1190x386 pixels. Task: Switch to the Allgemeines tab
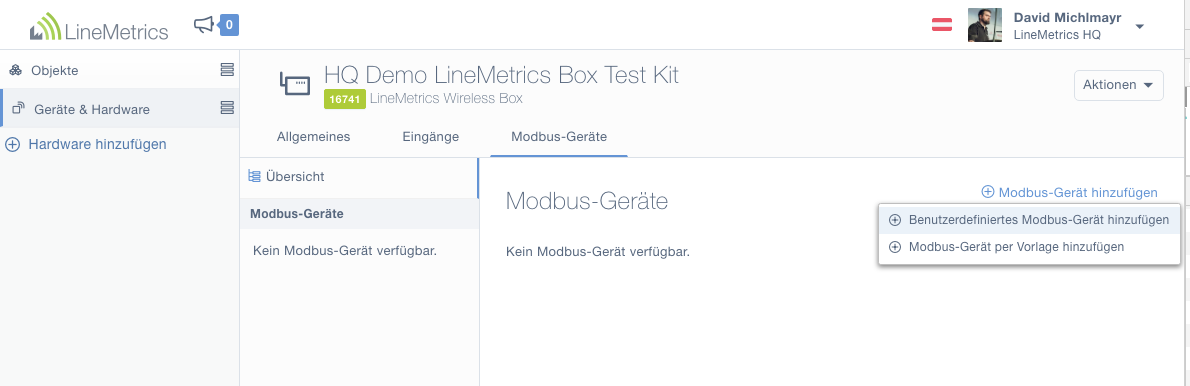click(313, 137)
